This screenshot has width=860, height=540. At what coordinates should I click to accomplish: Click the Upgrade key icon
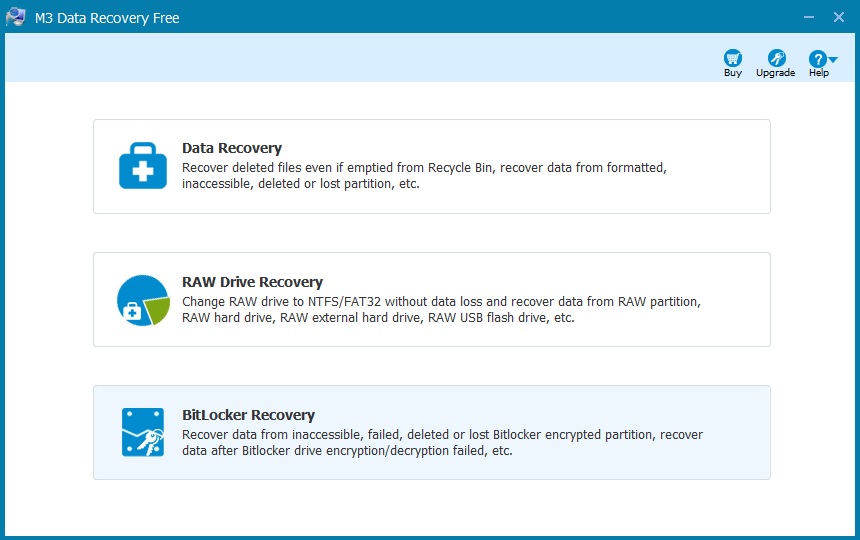776,58
